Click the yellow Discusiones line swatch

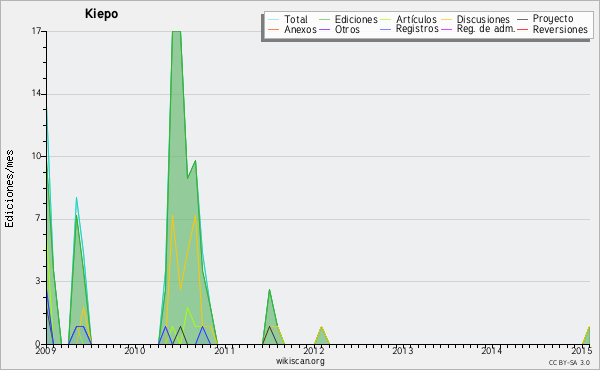[446, 20]
